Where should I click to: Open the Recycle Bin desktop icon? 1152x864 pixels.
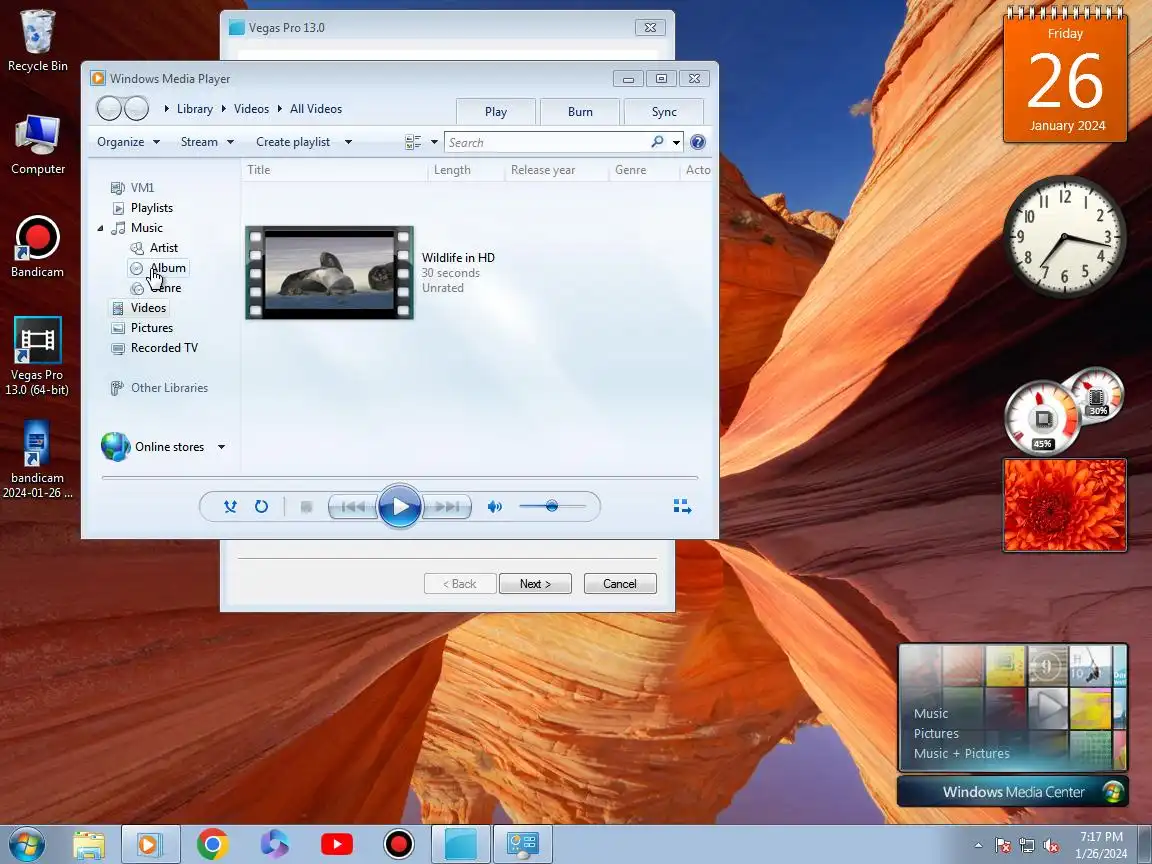37,40
